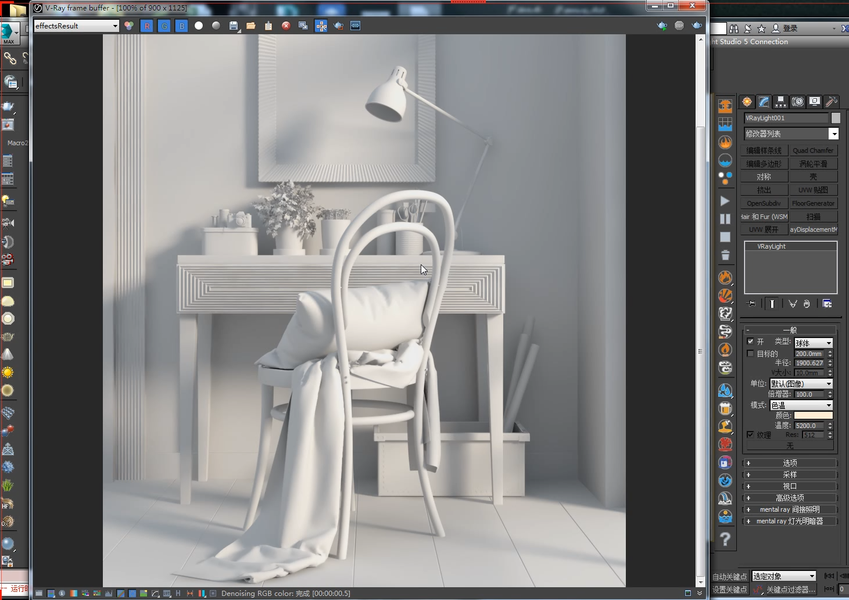Toggle the 纹理 texture checkbox
The height and width of the screenshot is (600, 849).
(750, 434)
